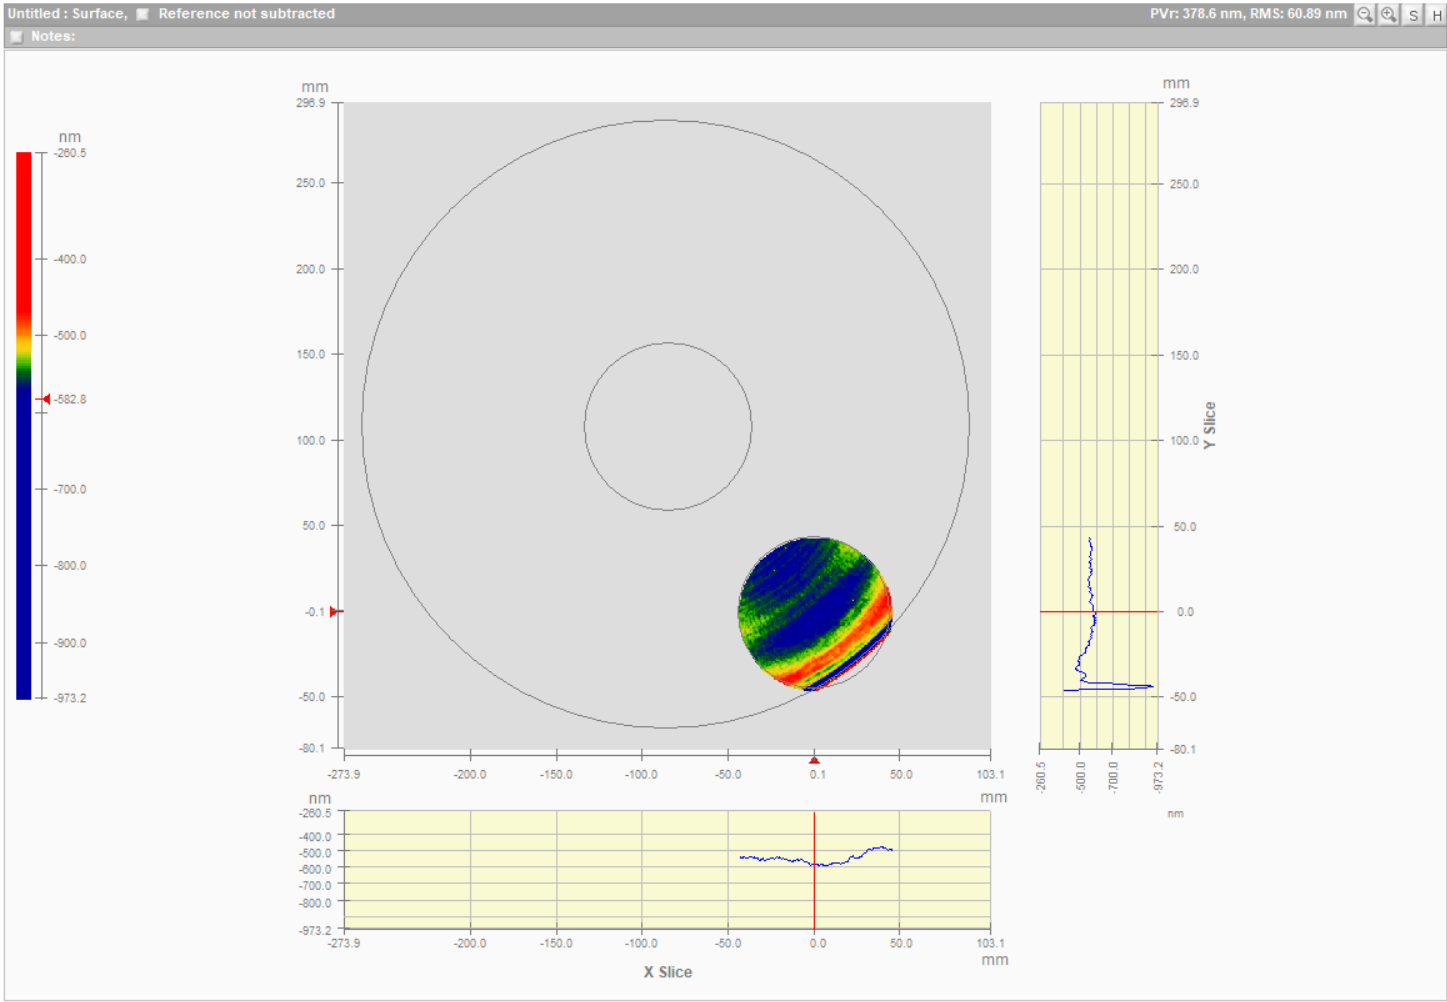Toggle the Notes checkbox
Image resolution: width=1447 pixels, height=1002 pixels.
pyautogui.click(x=16, y=36)
